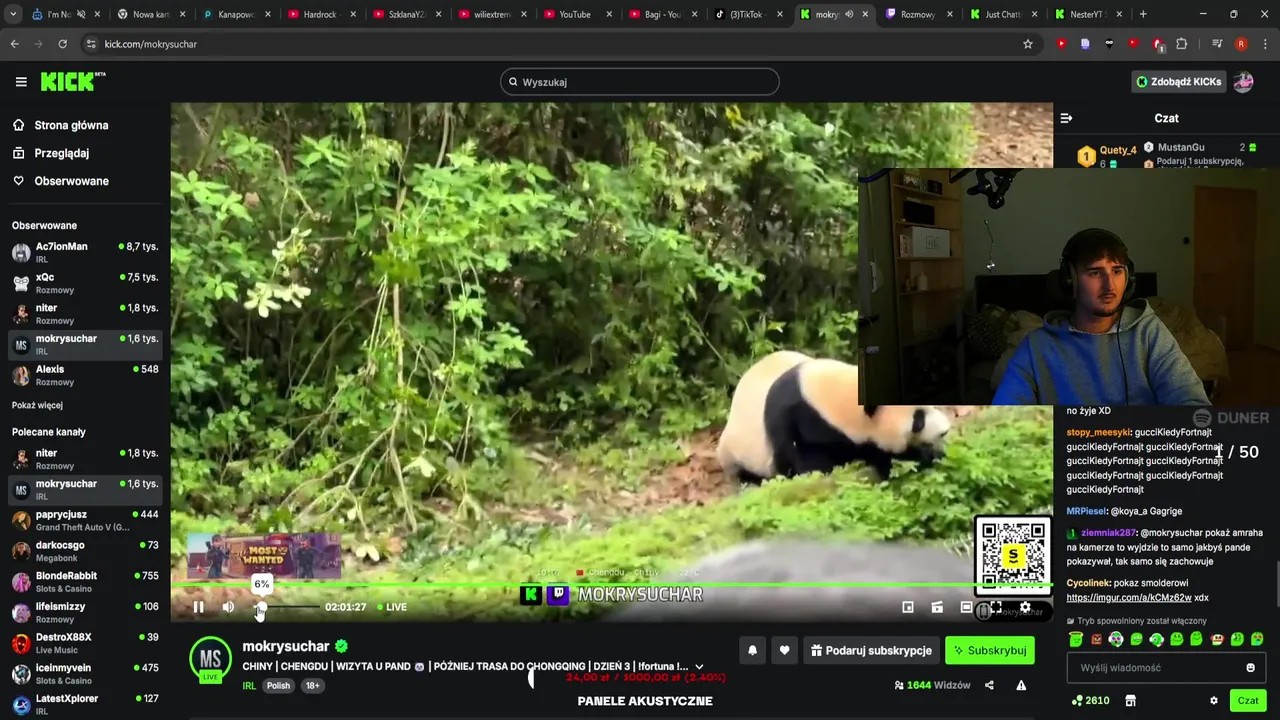Jump to LIVE in the player

click(391, 607)
